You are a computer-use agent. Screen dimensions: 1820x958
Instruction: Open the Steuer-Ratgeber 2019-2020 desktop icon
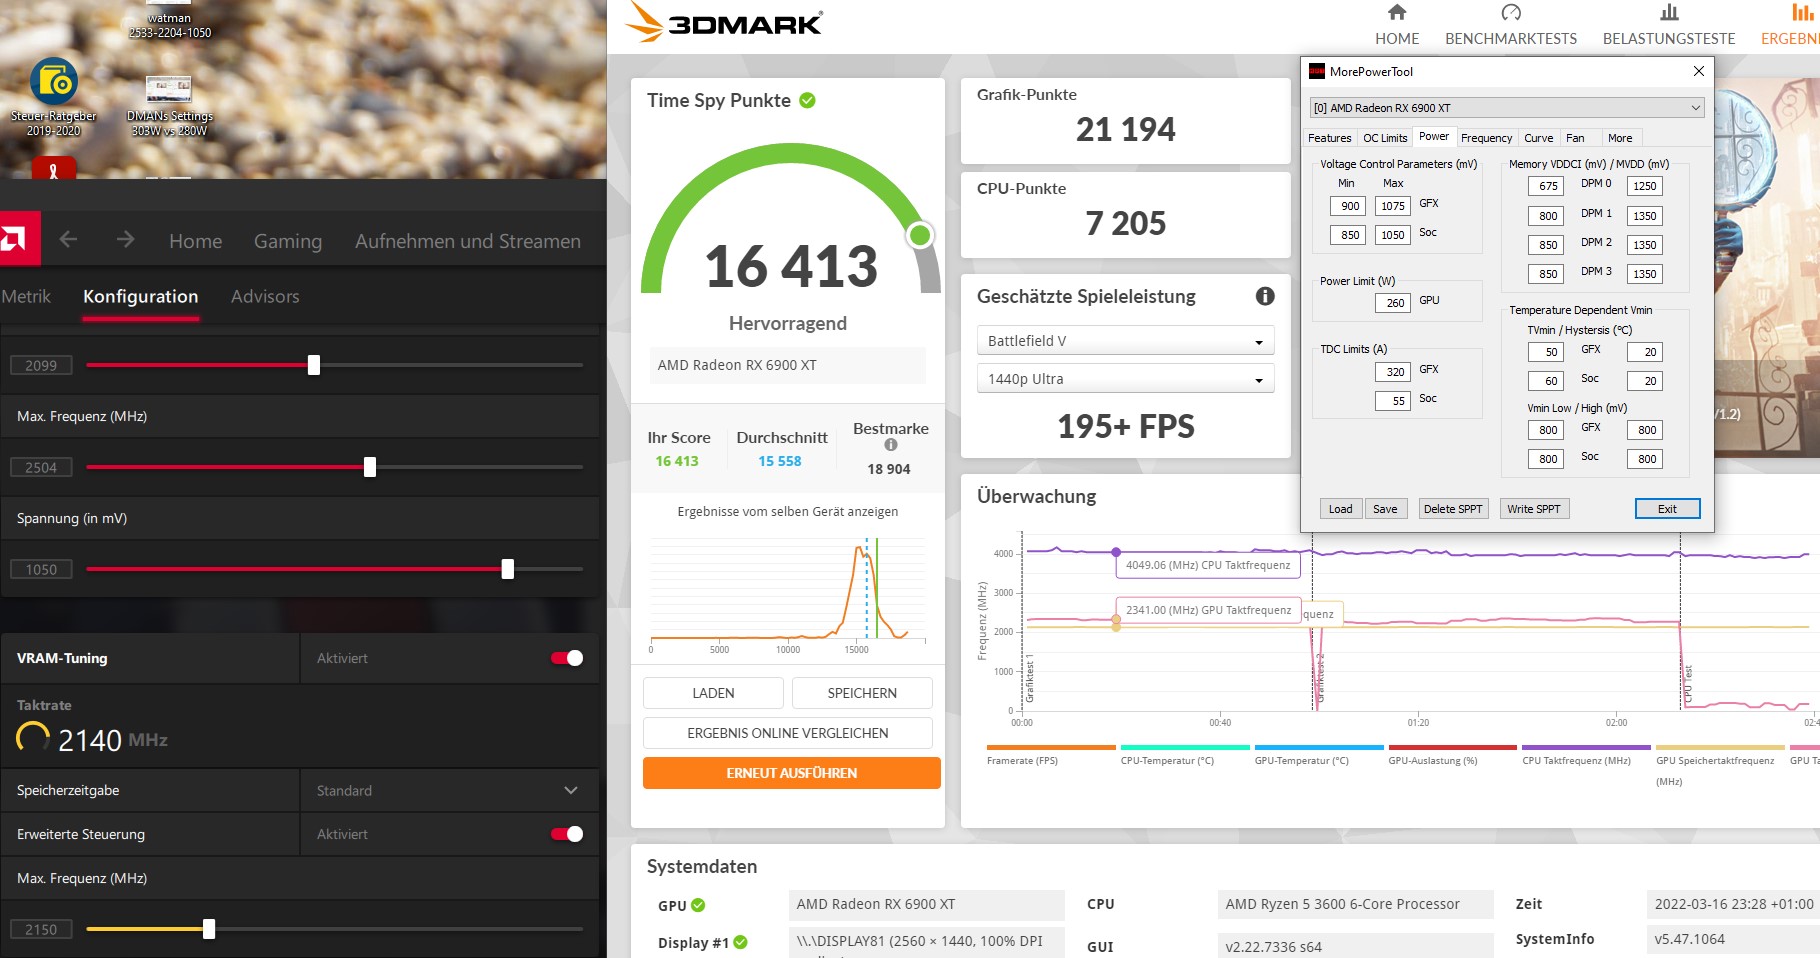click(54, 96)
